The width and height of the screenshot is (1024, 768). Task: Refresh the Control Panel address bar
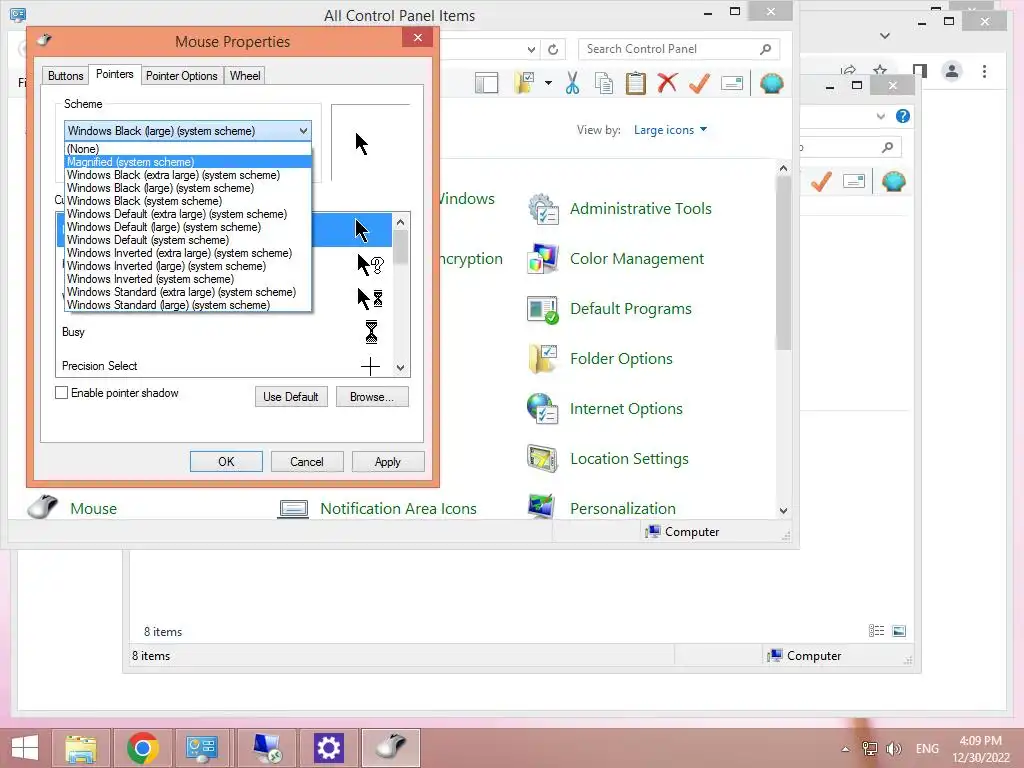[x=553, y=49]
